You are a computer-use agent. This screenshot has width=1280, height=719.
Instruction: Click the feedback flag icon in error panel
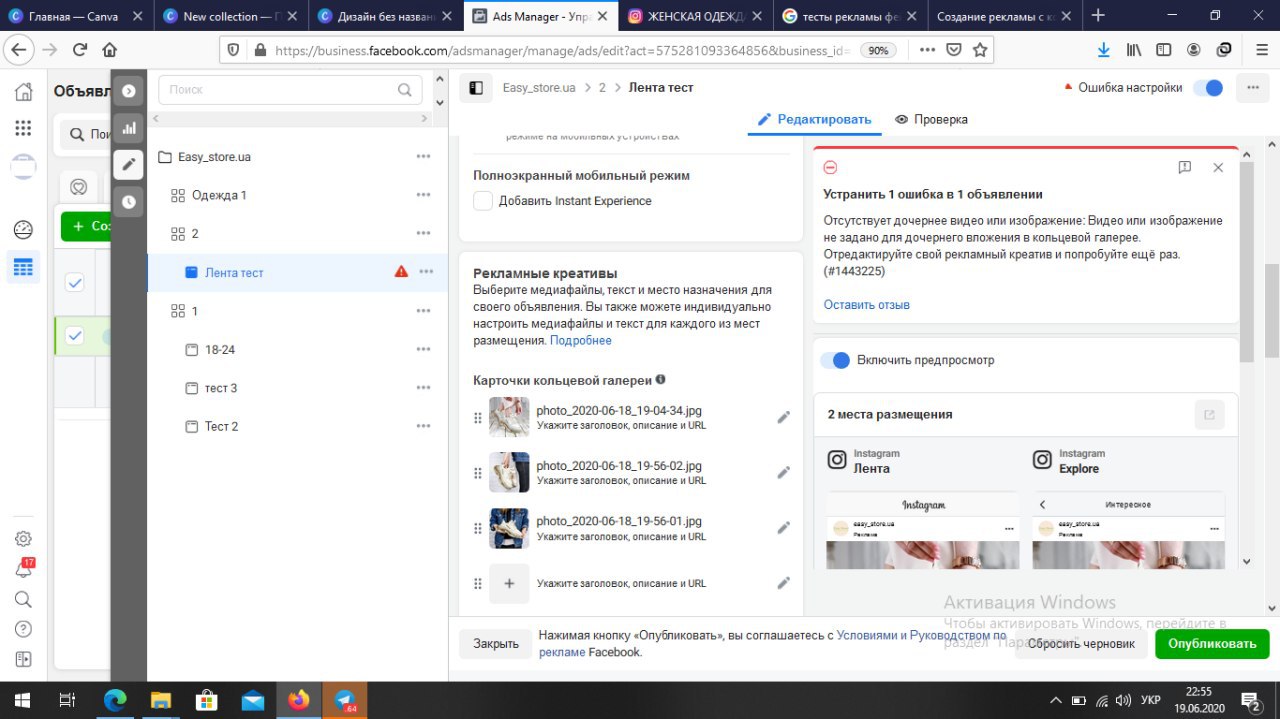(x=1184, y=168)
